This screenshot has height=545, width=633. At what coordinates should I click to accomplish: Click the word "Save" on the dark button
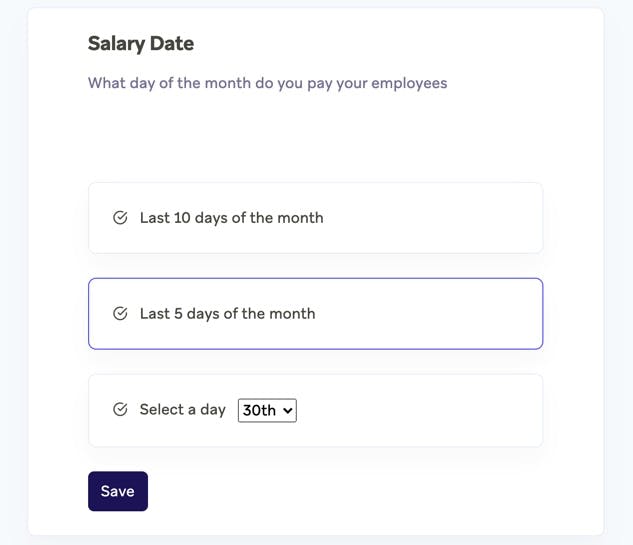117,491
